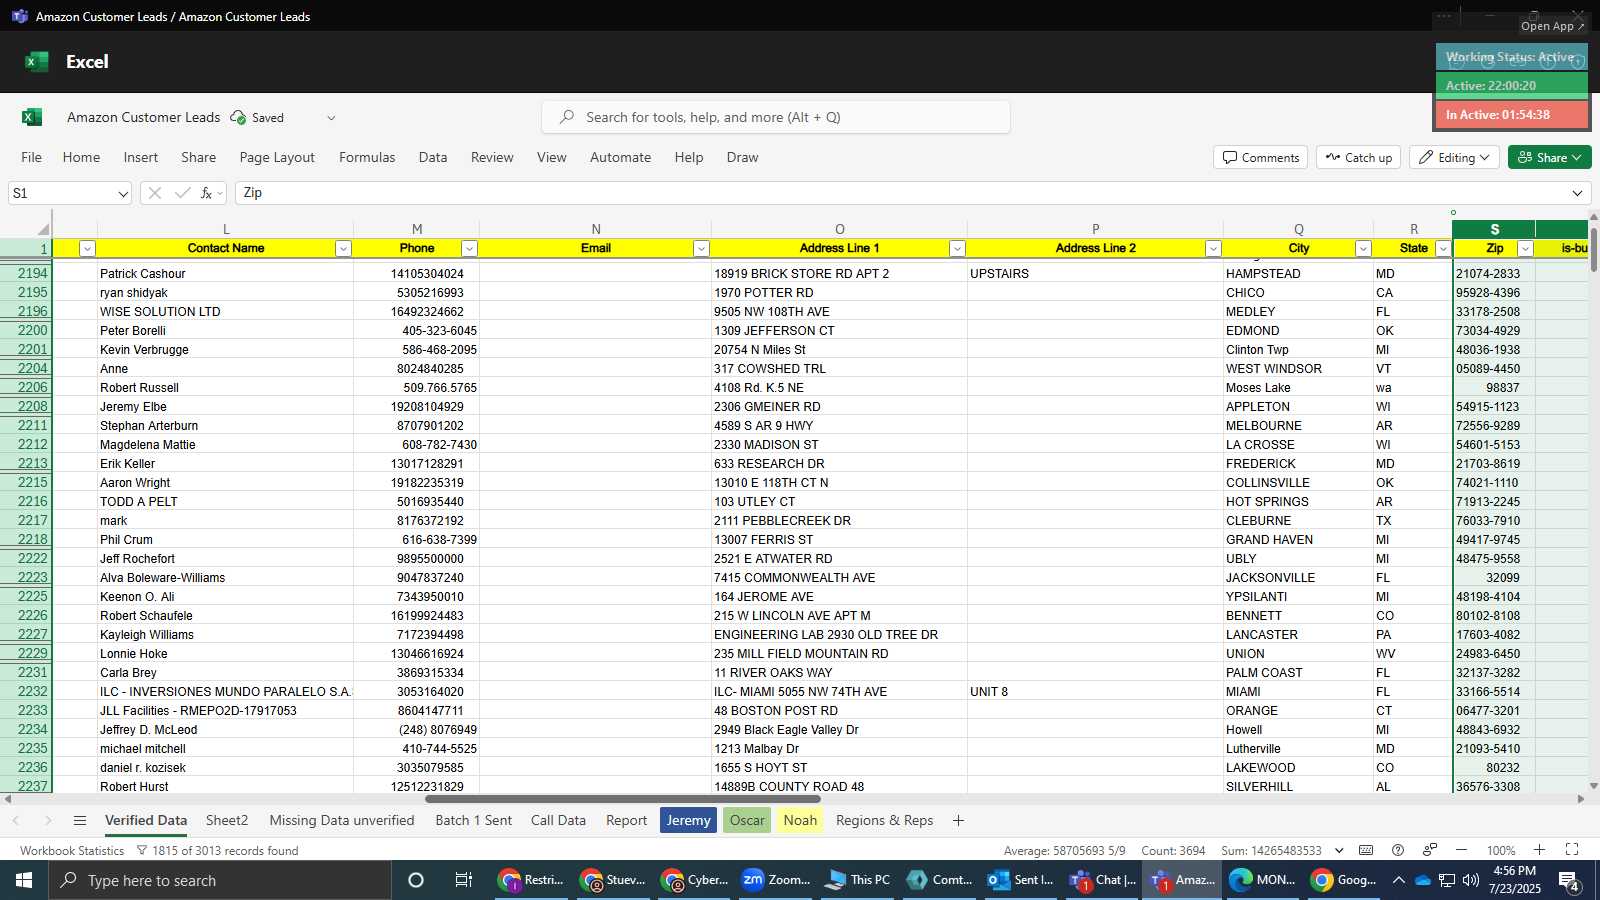Expand the formula bar chevron
Image resolution: width=1600 pixels, height=900 pixels.
point(1577,193)
